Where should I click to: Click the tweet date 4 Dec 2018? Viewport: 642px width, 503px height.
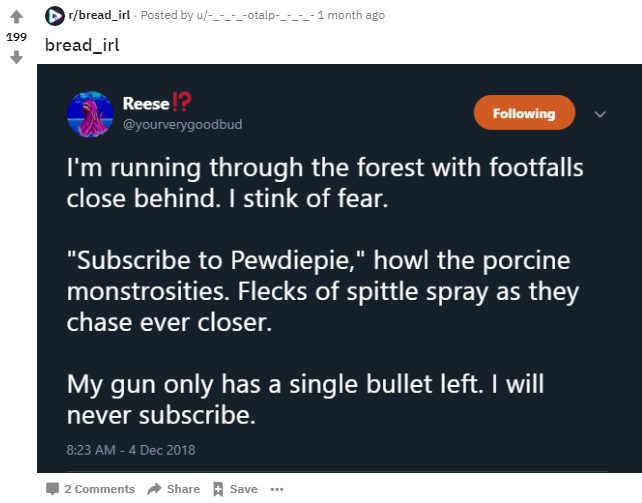[162, 450]
